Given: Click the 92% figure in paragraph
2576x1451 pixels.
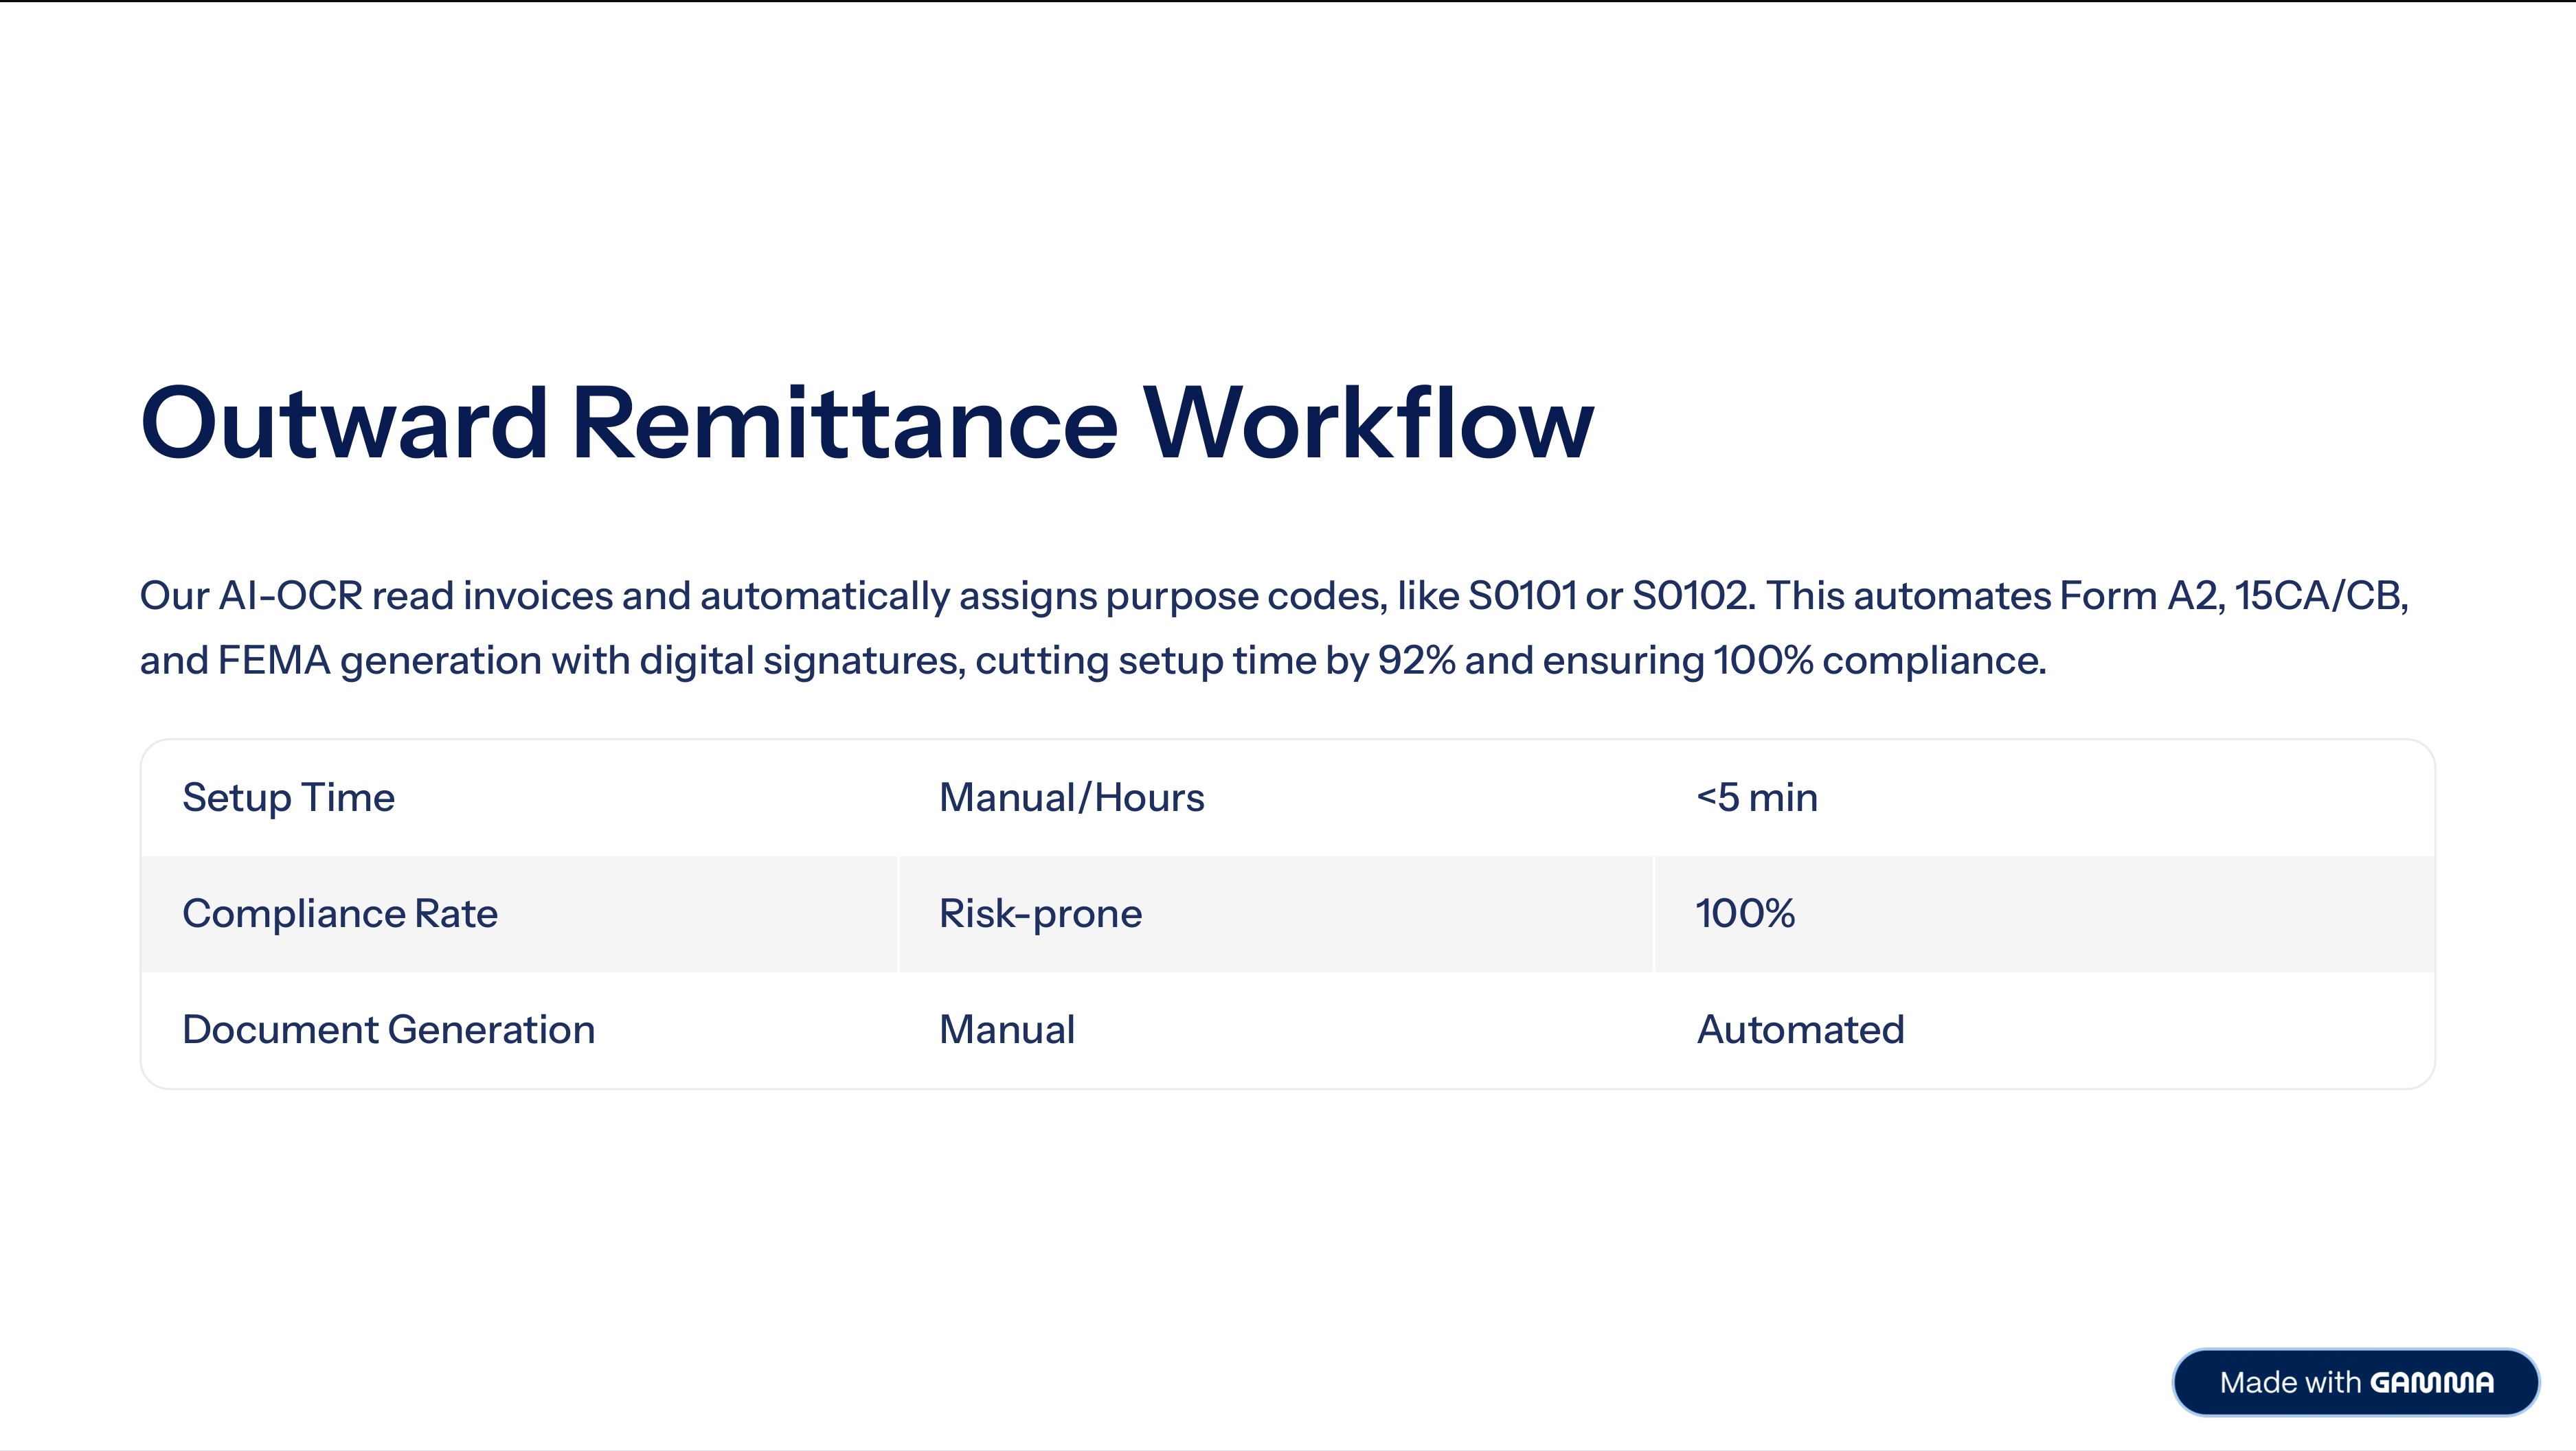Looking at the screenshot, I should click(x=1416, y=661).
